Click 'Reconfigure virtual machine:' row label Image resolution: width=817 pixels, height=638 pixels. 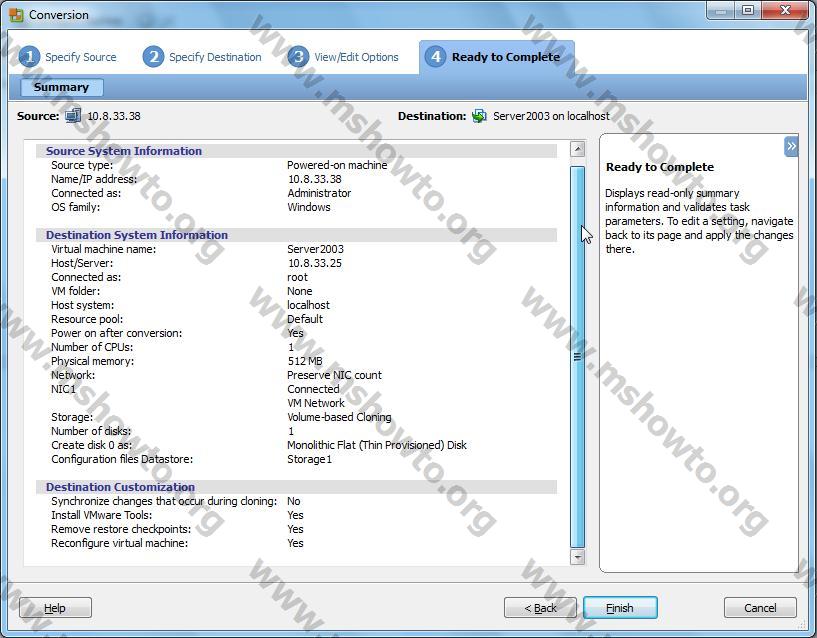[x=119, y=543]
